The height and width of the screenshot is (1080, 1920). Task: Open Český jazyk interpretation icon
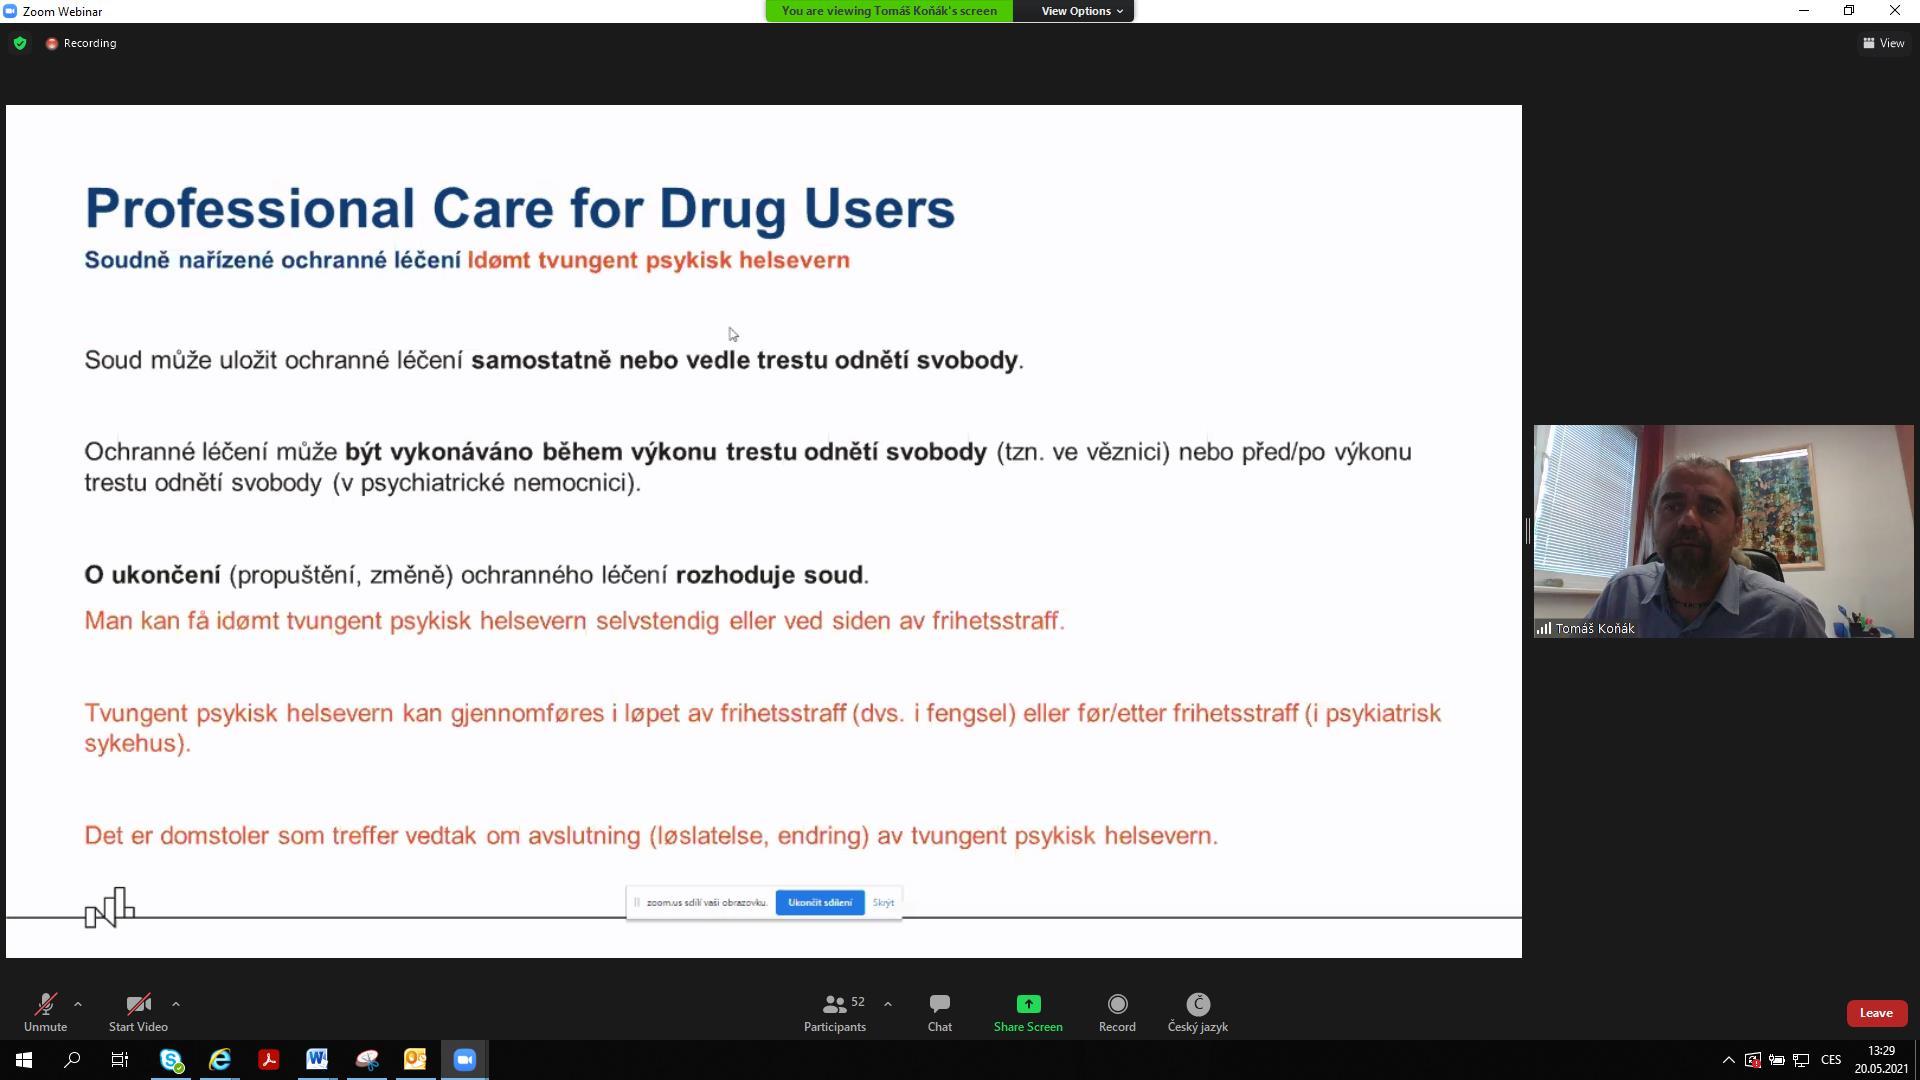click(1197, 1004)
